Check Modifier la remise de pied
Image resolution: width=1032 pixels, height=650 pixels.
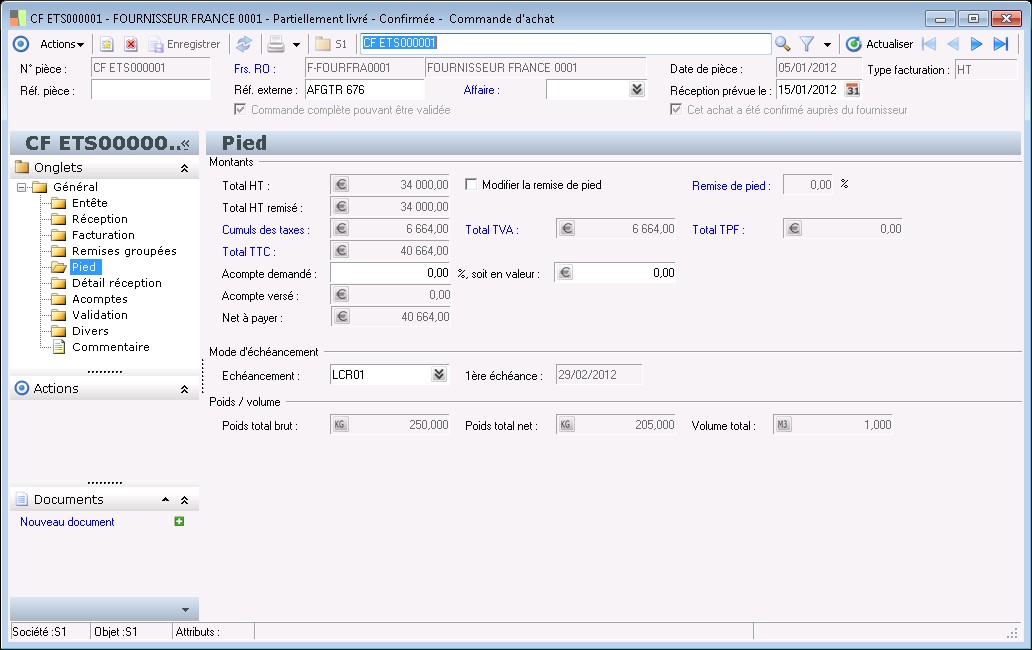471,184
